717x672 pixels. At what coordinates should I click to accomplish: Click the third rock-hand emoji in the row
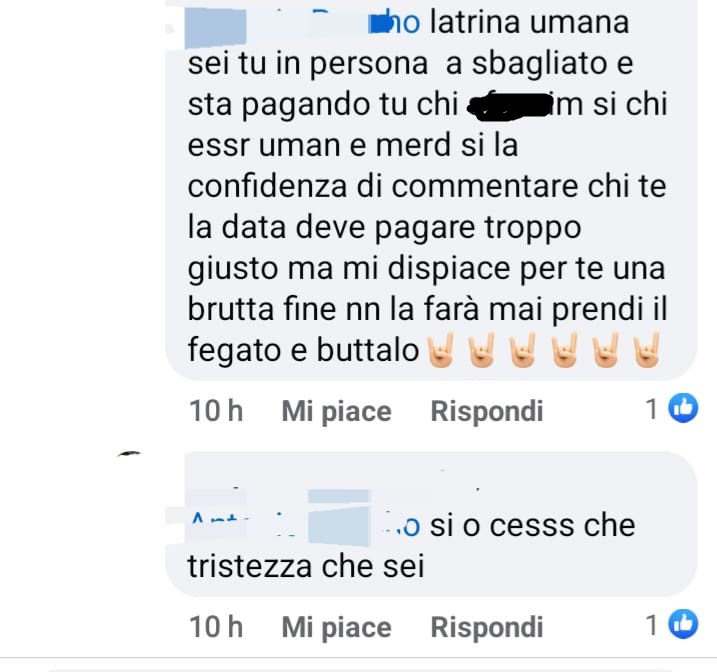pos(522,350)
